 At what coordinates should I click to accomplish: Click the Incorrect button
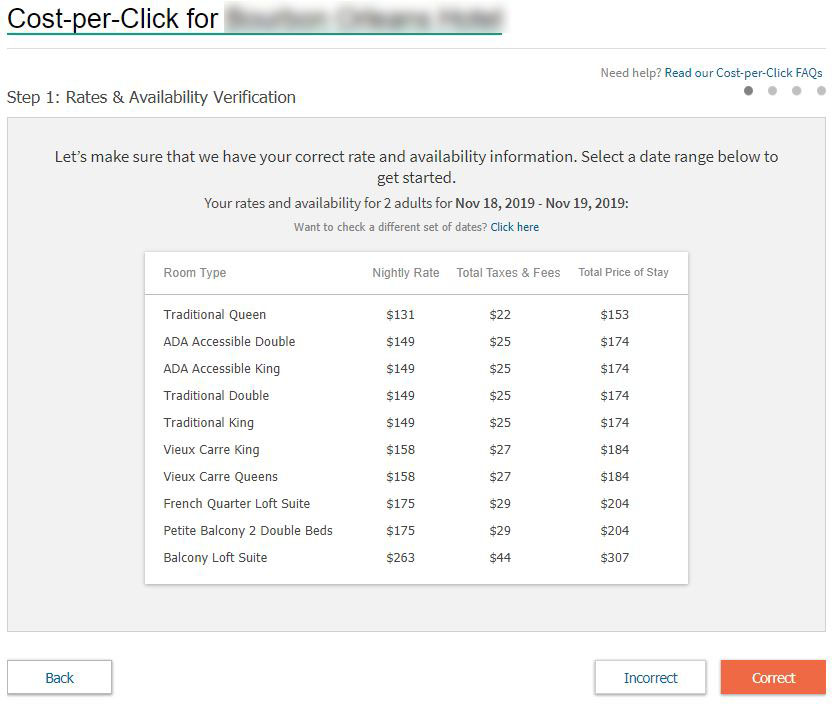(650, 677)
